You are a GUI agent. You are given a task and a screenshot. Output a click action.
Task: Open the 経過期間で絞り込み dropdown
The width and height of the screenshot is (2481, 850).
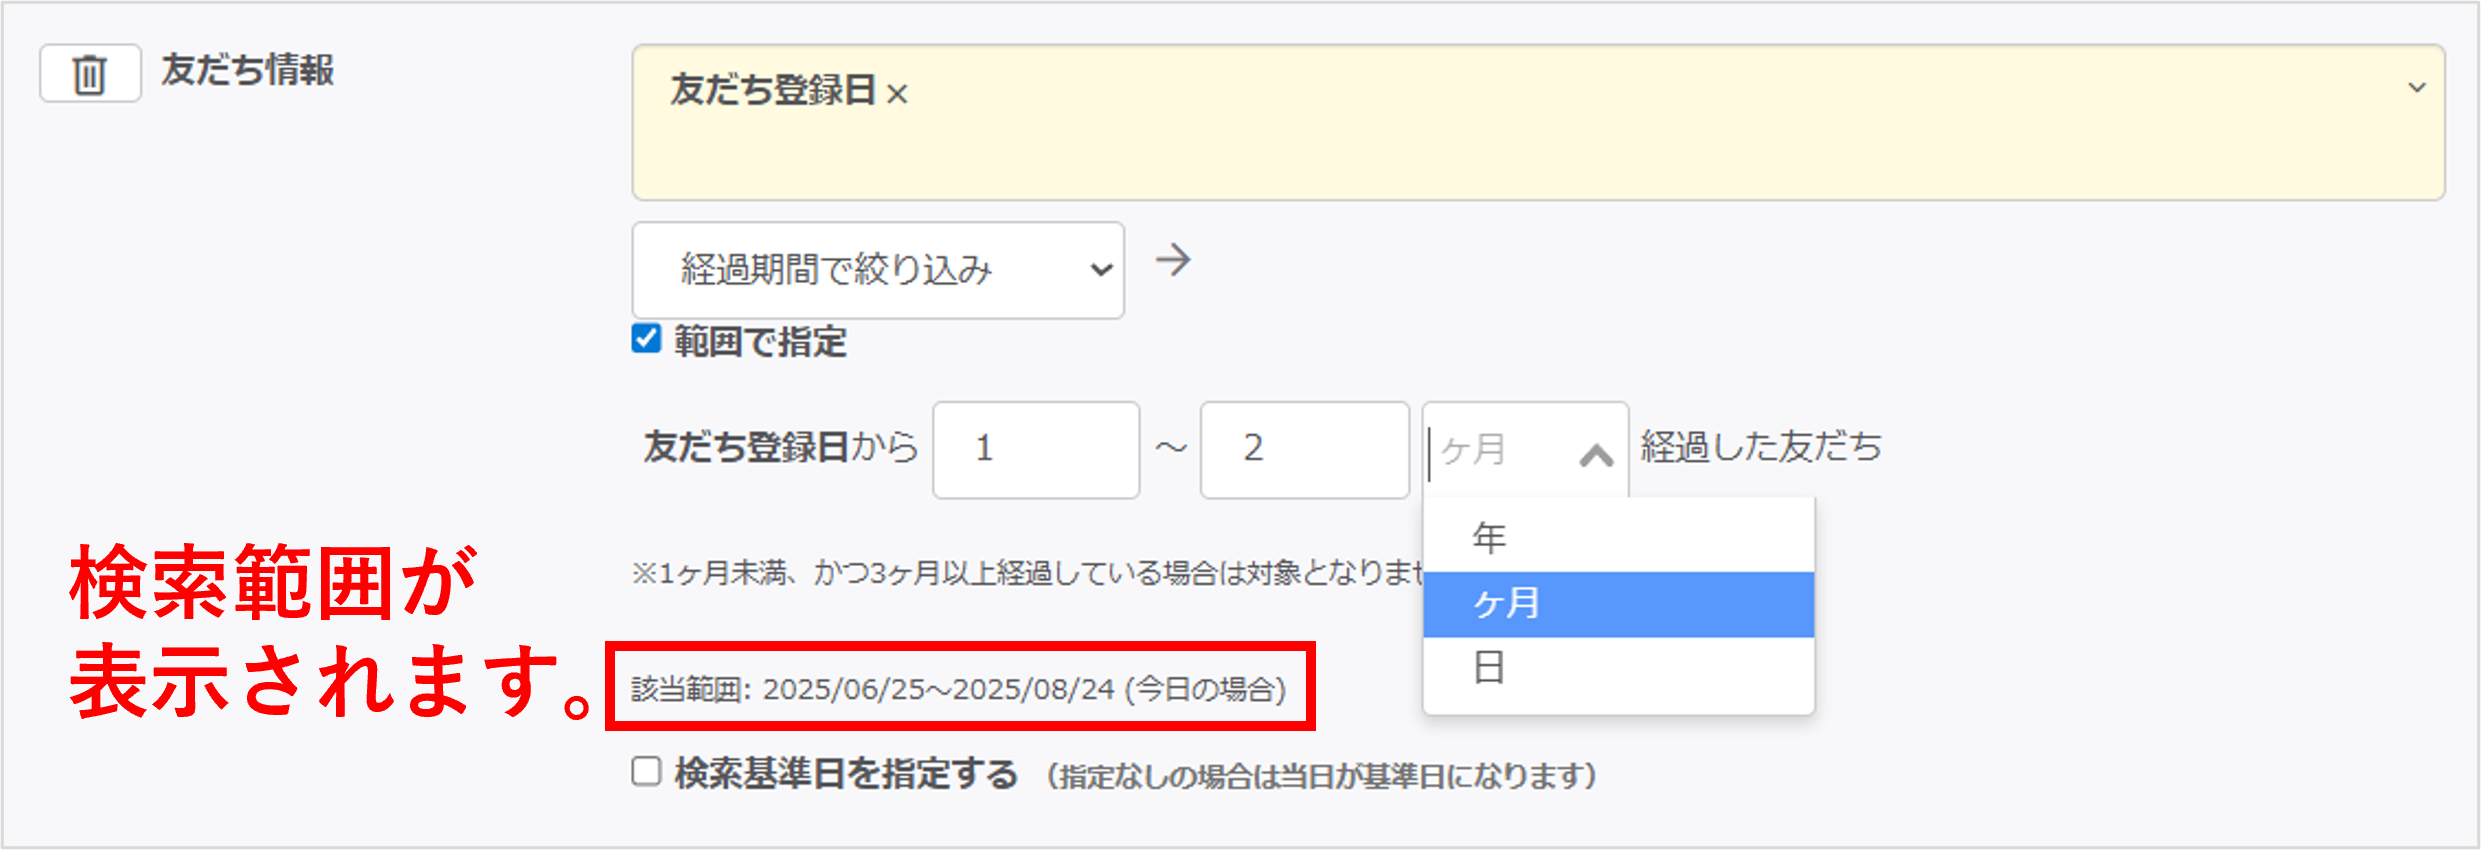click(877, 270)
